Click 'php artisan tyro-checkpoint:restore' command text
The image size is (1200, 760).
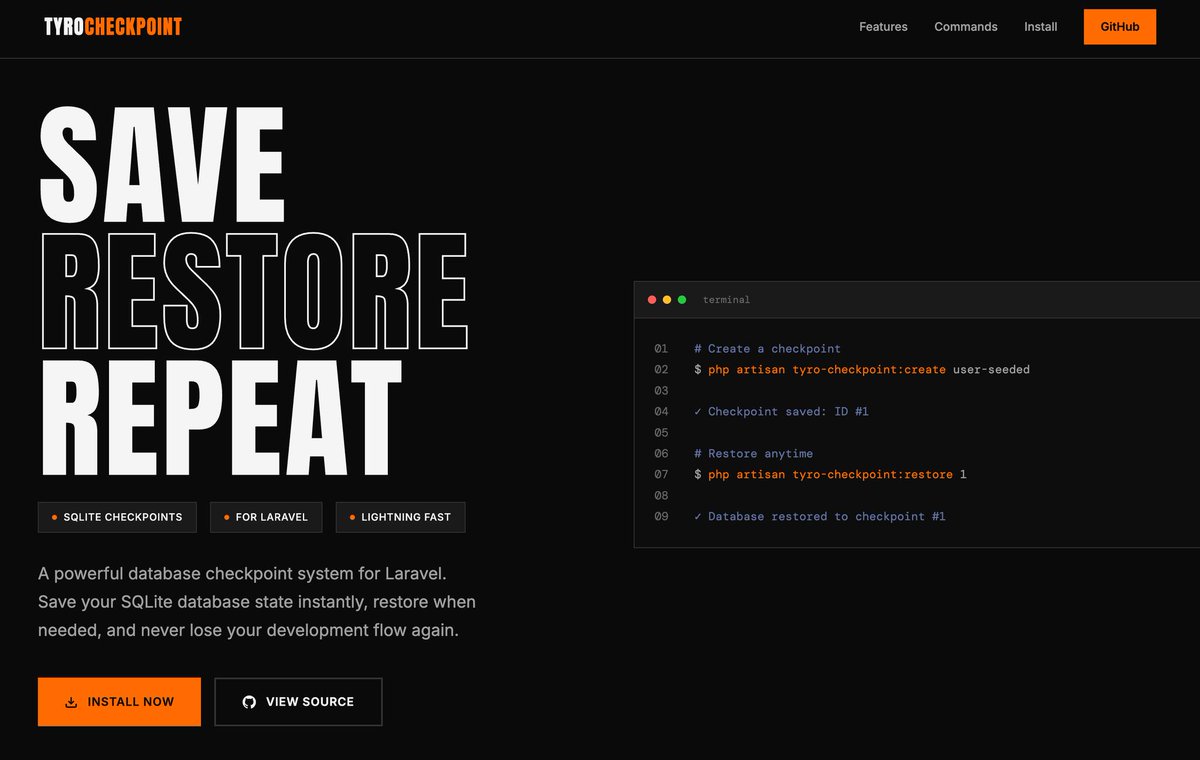(x=830, y=475)
